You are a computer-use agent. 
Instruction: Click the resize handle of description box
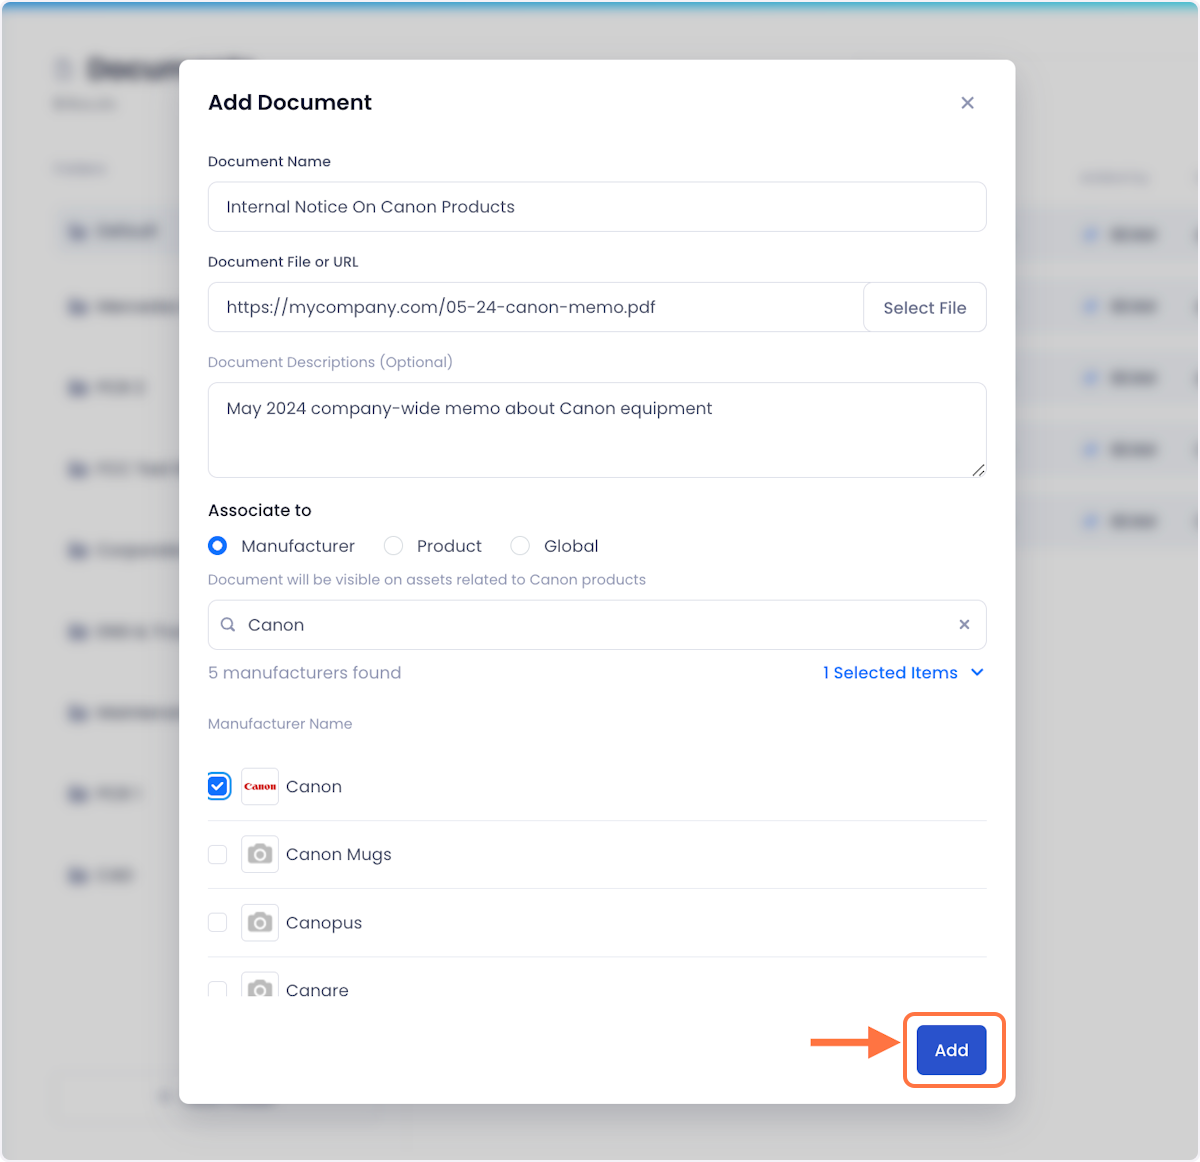[978, 470]
